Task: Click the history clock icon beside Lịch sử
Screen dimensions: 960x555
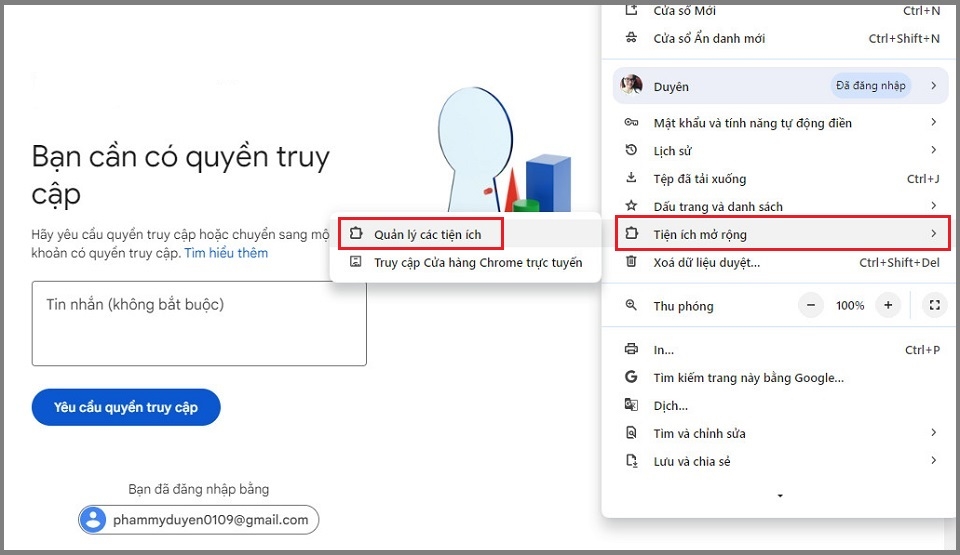Action: click(631, 150)
